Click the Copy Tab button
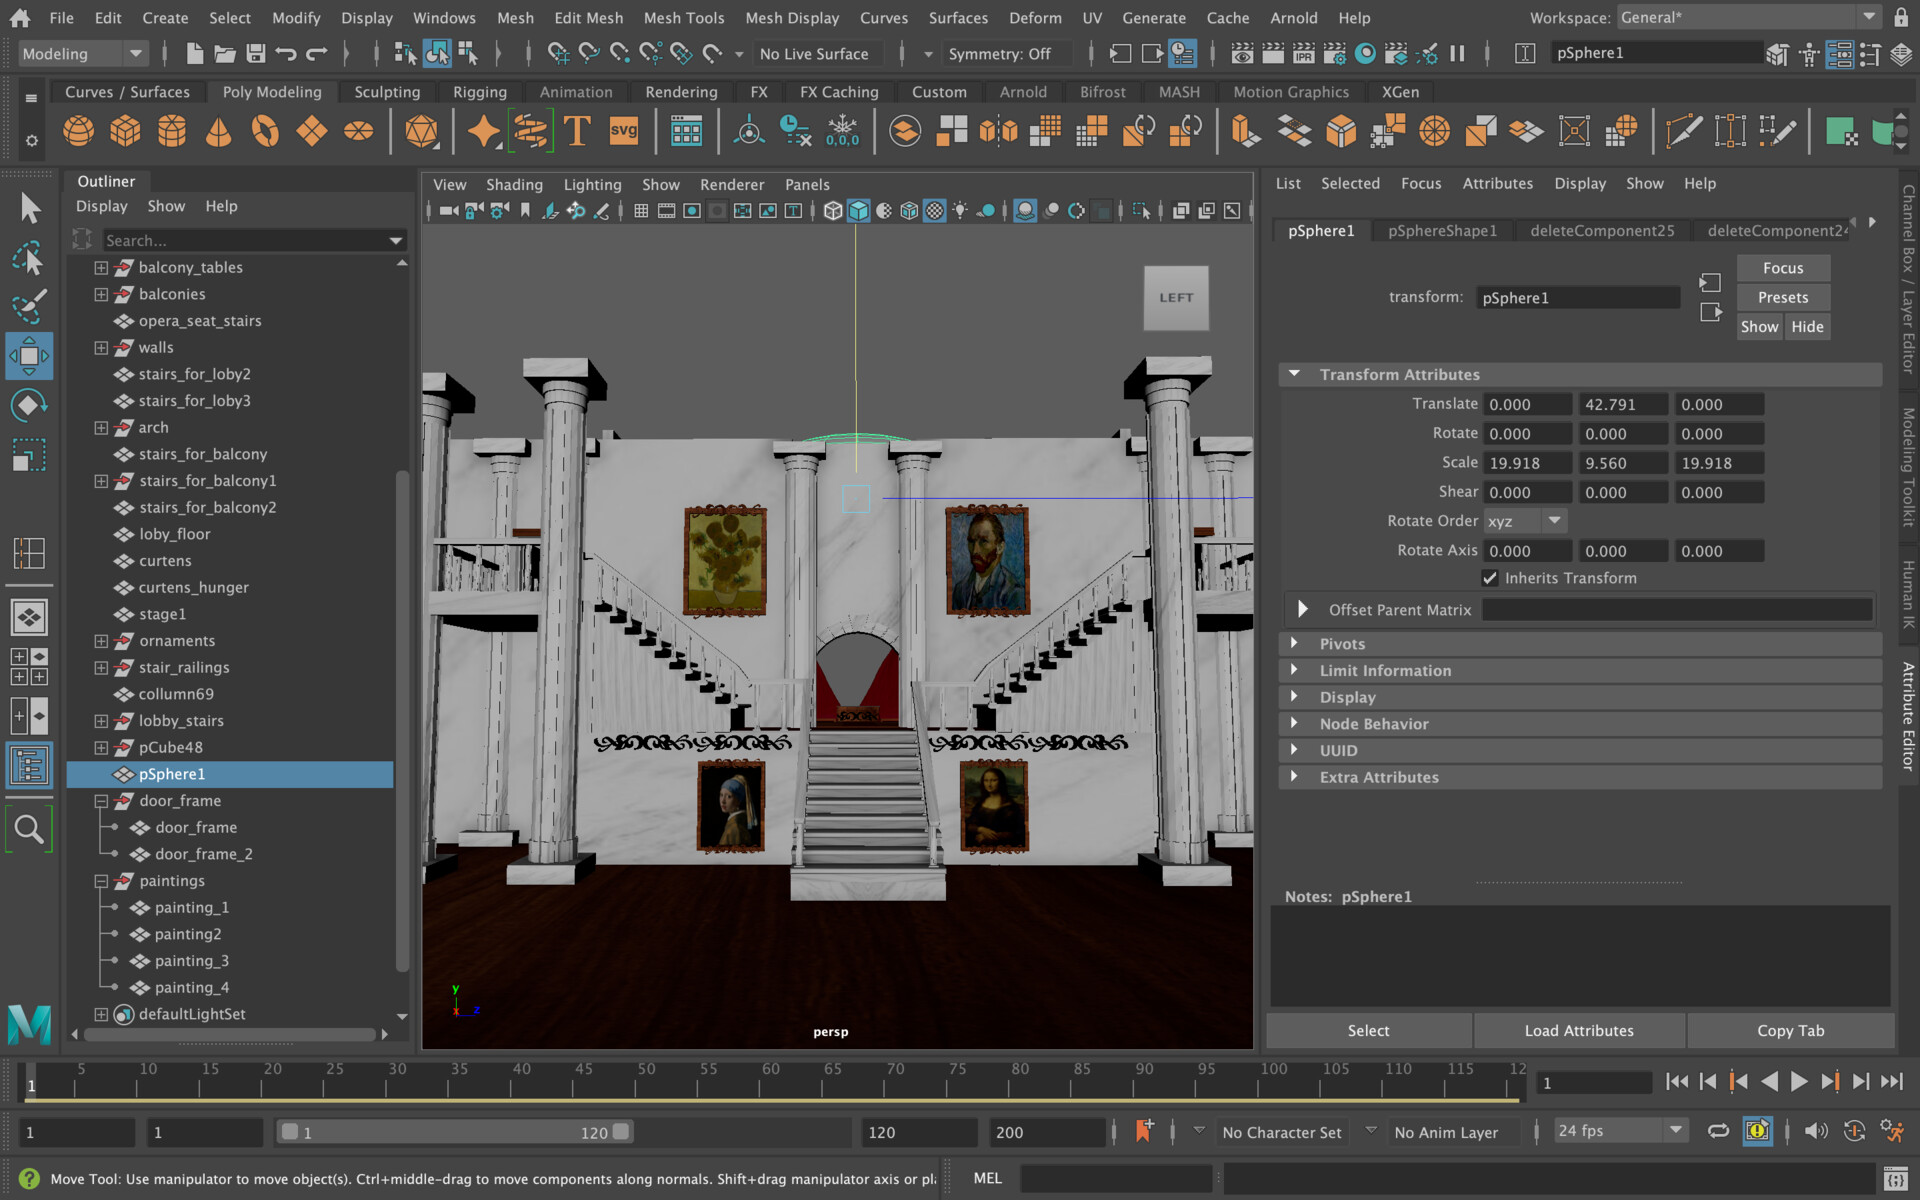The image size is (1920, 1200). pyautogui.click(x=1792, y=1030)
